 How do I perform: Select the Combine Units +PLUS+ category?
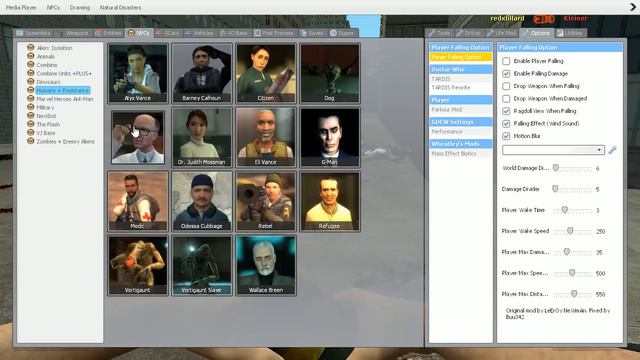pyautogui.click(x=64, y=73)
